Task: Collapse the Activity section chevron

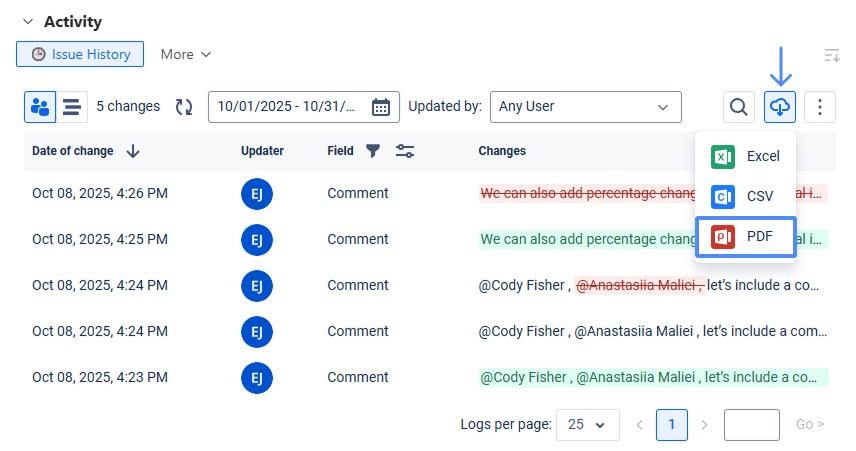Action: point(27,22)
